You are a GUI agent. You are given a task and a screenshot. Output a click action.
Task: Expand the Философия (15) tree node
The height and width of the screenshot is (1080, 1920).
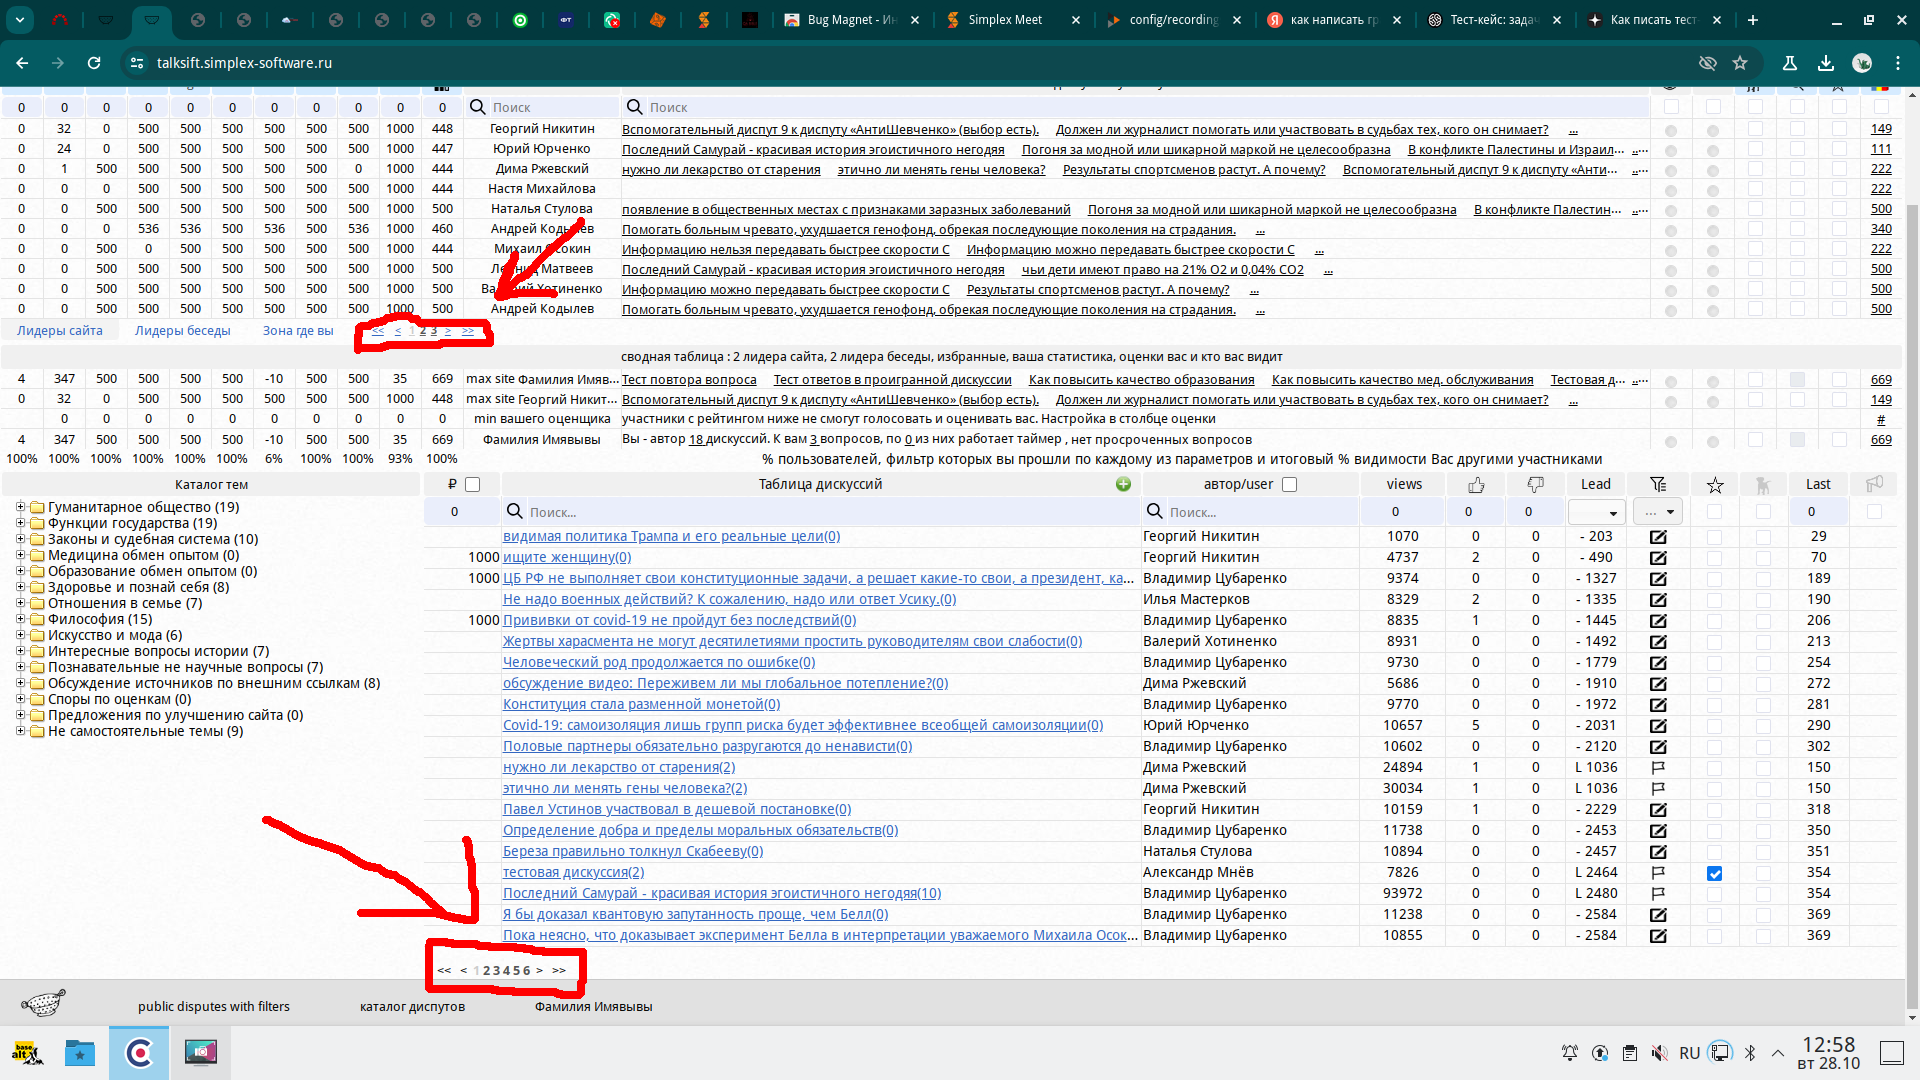tap(20, 619)
